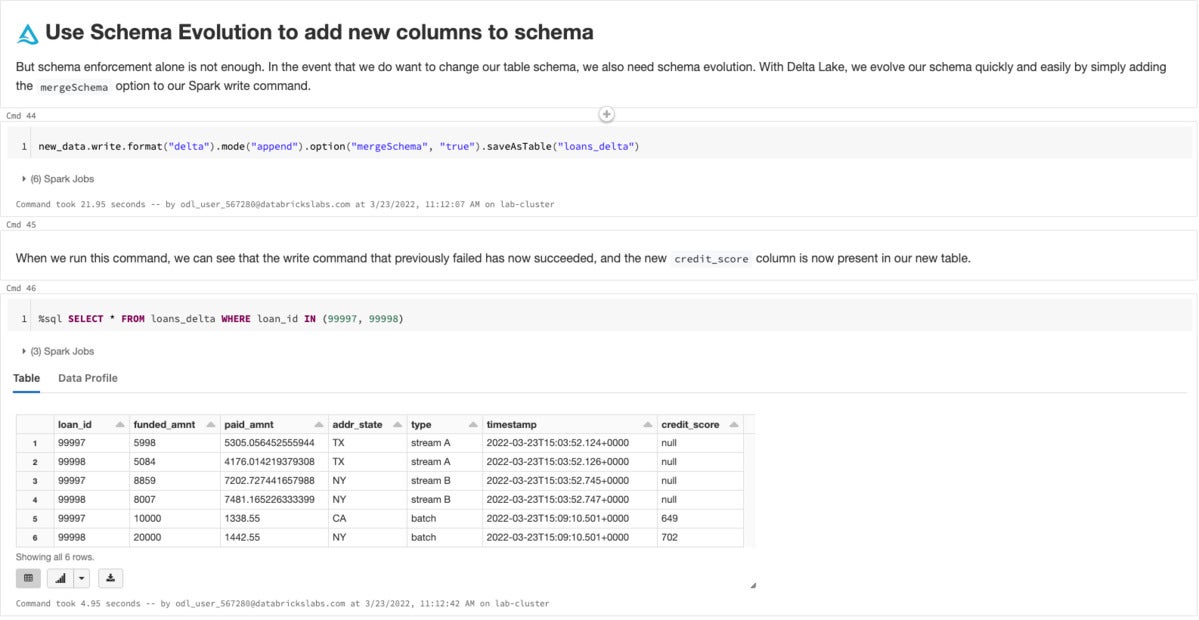Screen dimensions: 1199x620
Task: Click into the mergeSchema write command code
Action: (338, 146)
